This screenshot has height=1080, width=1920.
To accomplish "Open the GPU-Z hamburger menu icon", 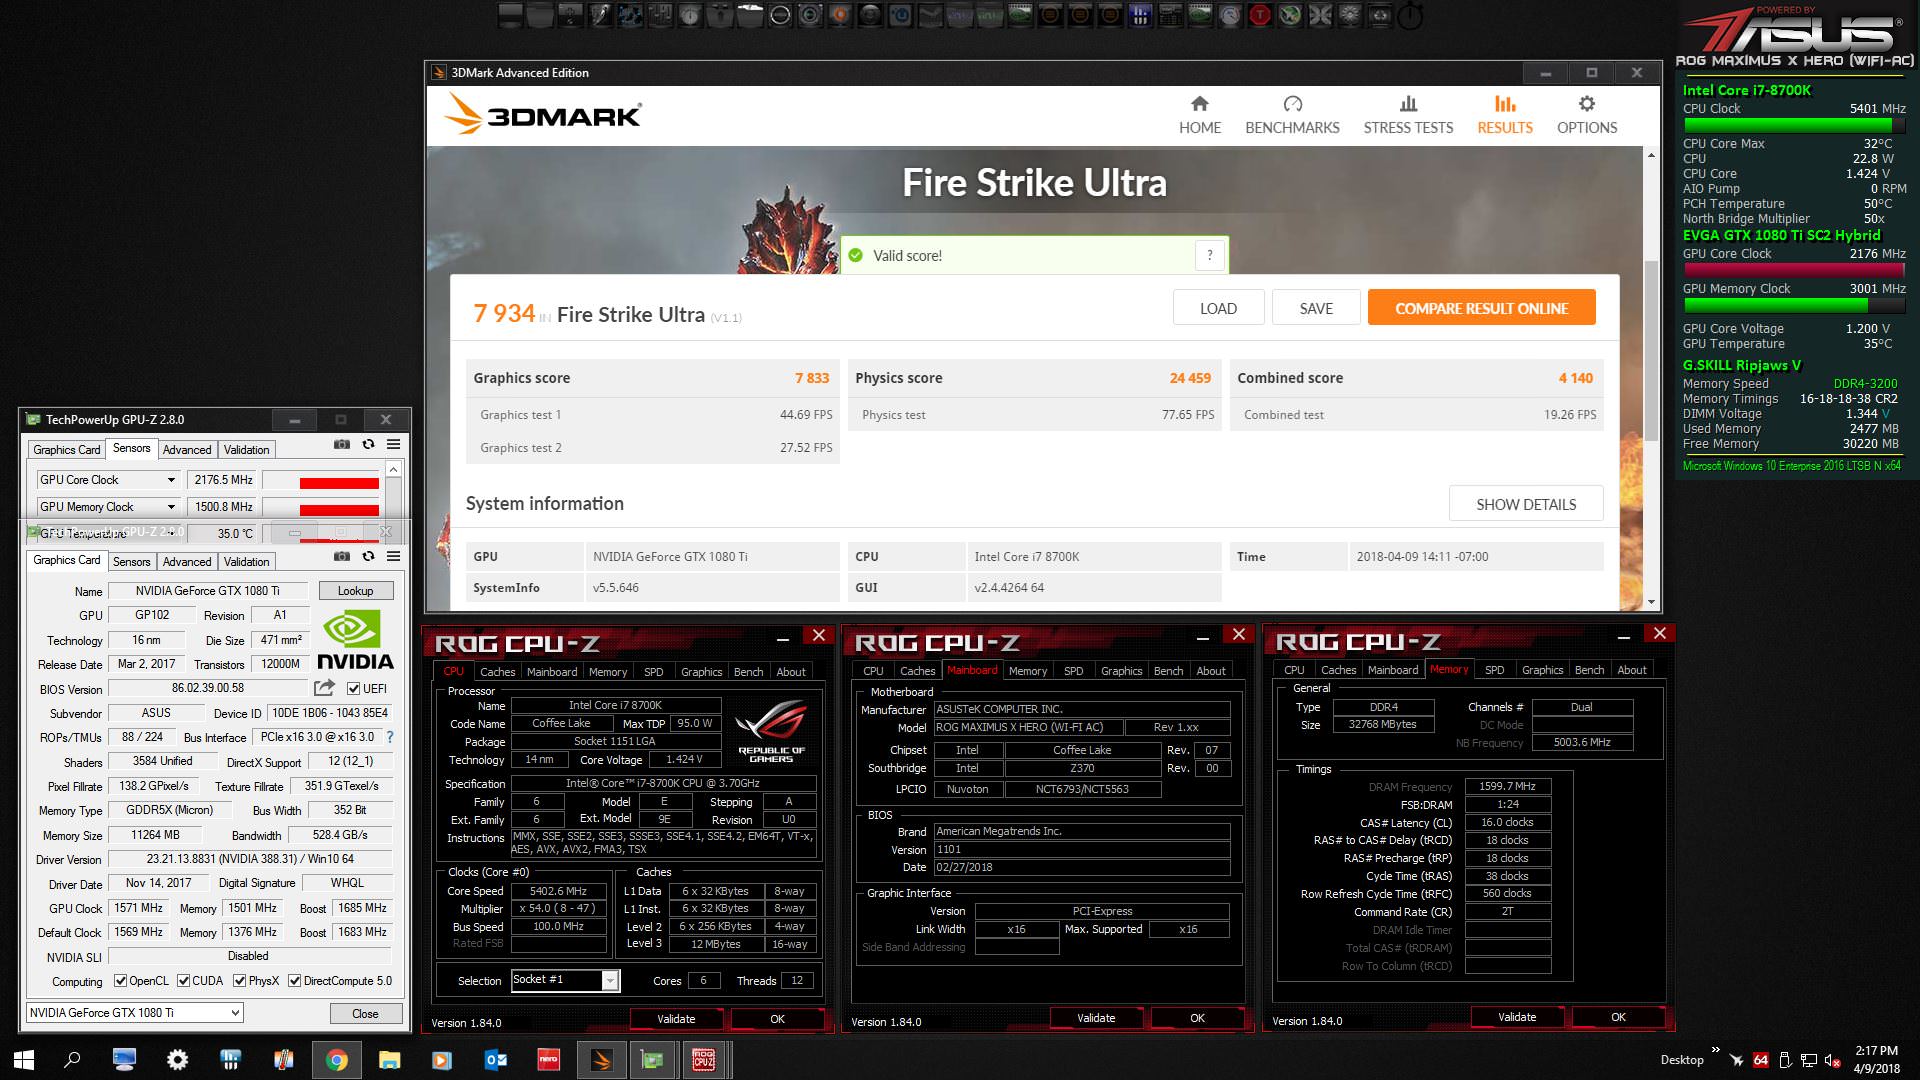I will (394, 556).
